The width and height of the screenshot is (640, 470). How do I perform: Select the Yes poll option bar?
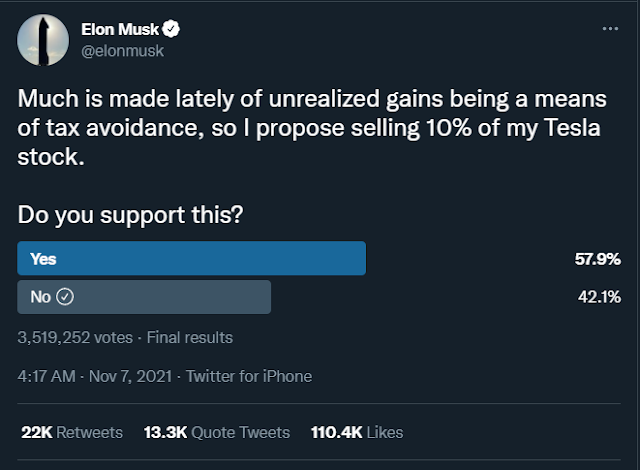click(192, 259)
